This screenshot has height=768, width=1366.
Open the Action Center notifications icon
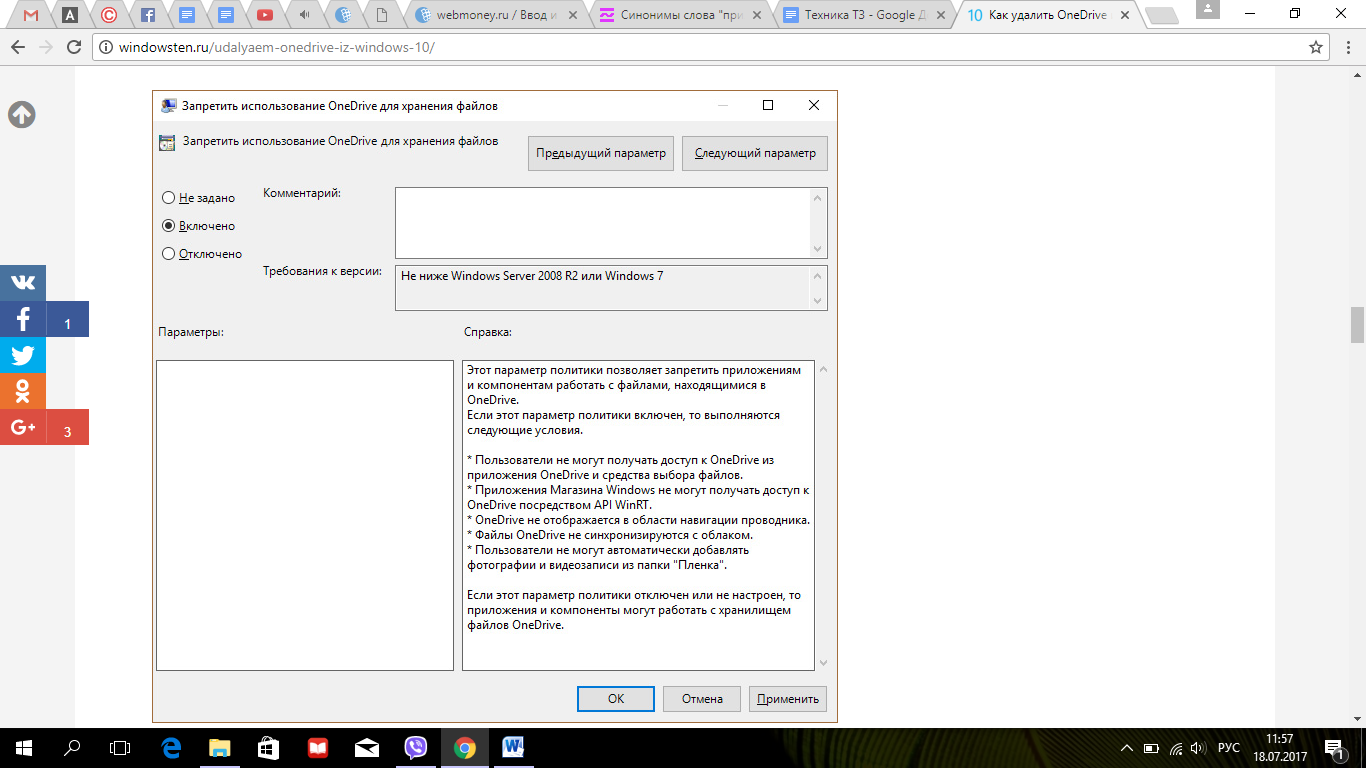click(1337, 748)
